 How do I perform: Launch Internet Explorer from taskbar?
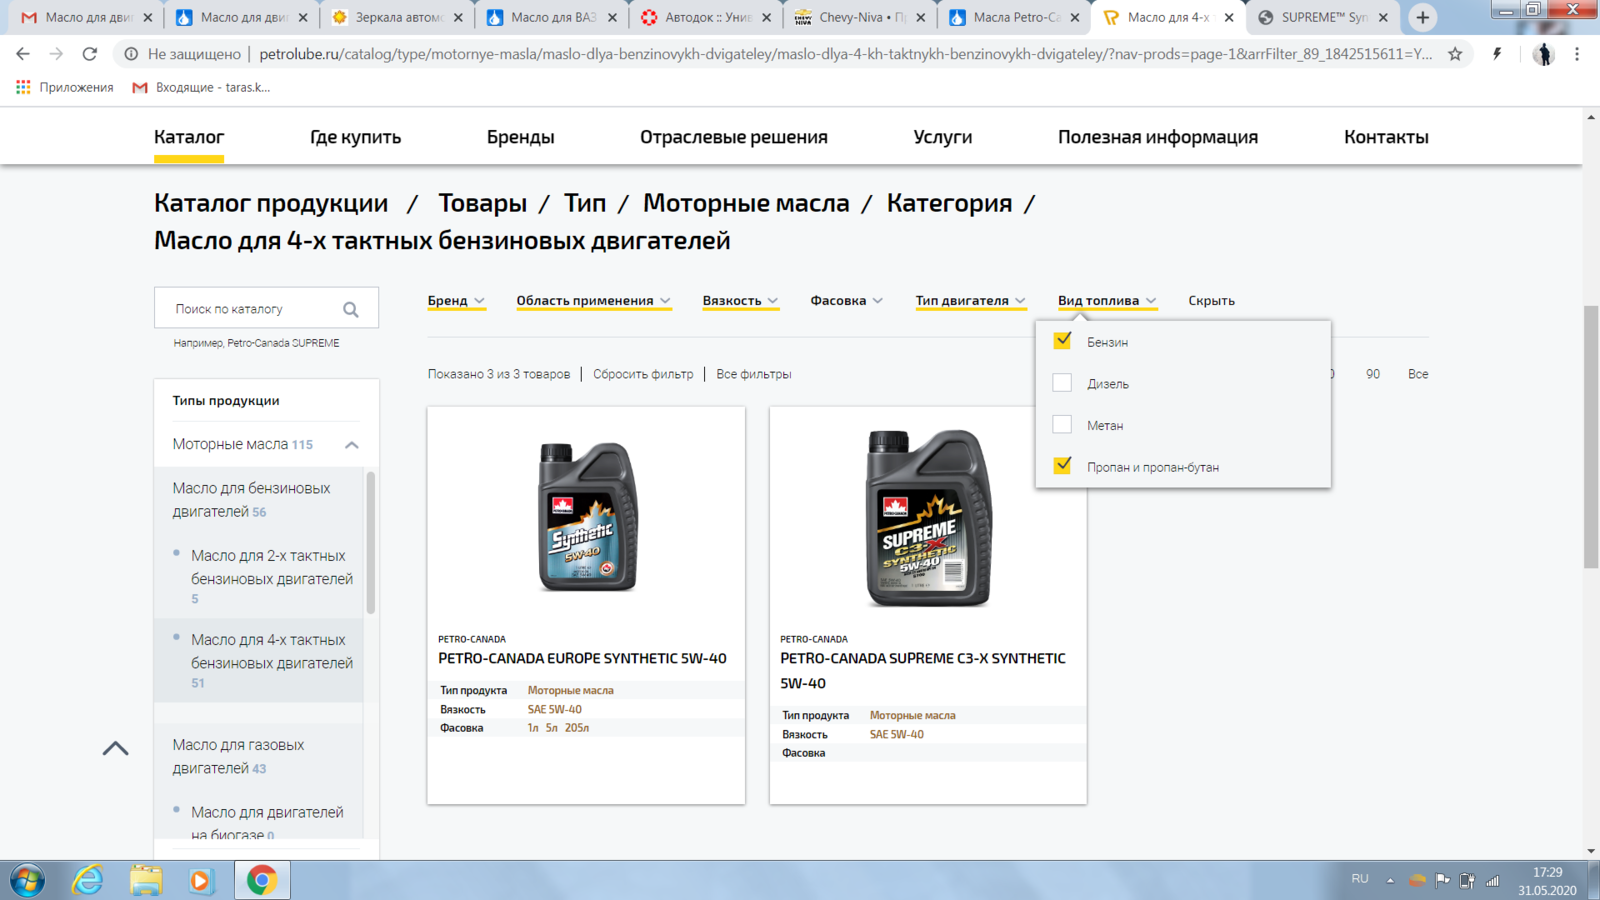pyautogui.click(x=88, y=880)
